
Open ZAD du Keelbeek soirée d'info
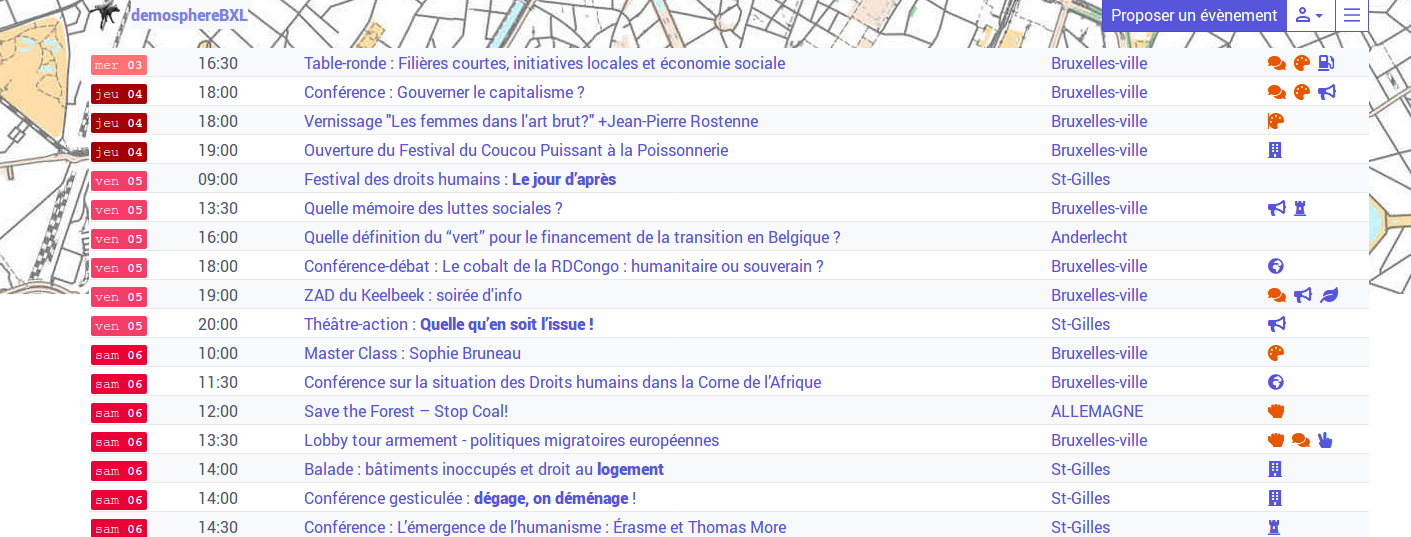pyautogui.click(x=413, y=295)
